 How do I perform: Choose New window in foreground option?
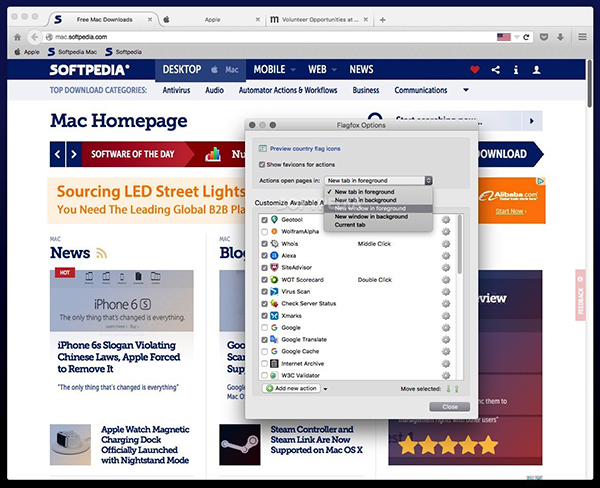[x=378, y=209]
